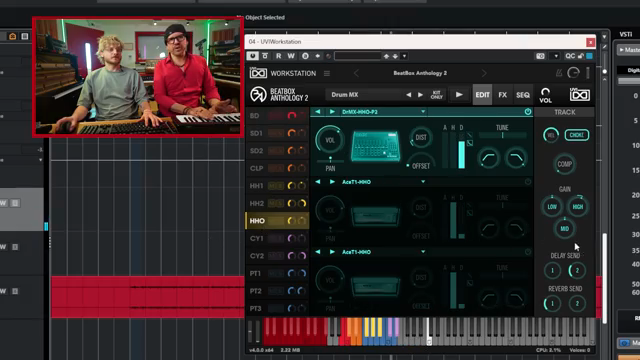Screen dimensions: 640x360
Task: Enable Read automation R button
Action: tap(278, 56)
